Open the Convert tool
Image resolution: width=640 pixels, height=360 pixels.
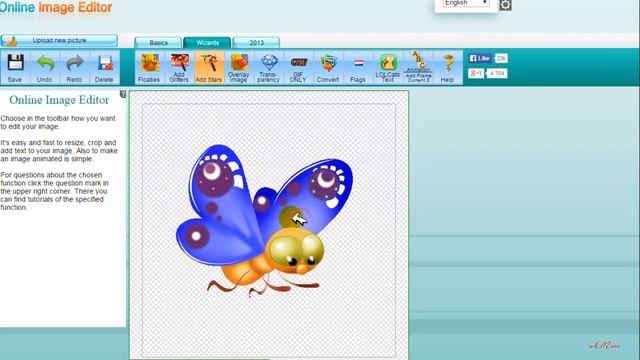pos(328,67)
